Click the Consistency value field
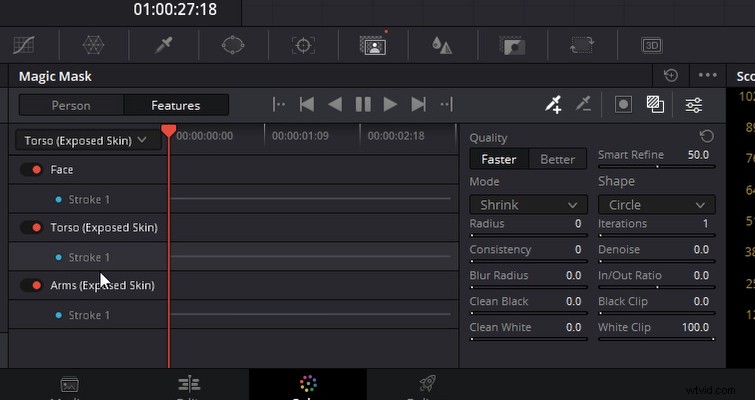Screen dimensions: 755x400 click(x=578, y=249)
